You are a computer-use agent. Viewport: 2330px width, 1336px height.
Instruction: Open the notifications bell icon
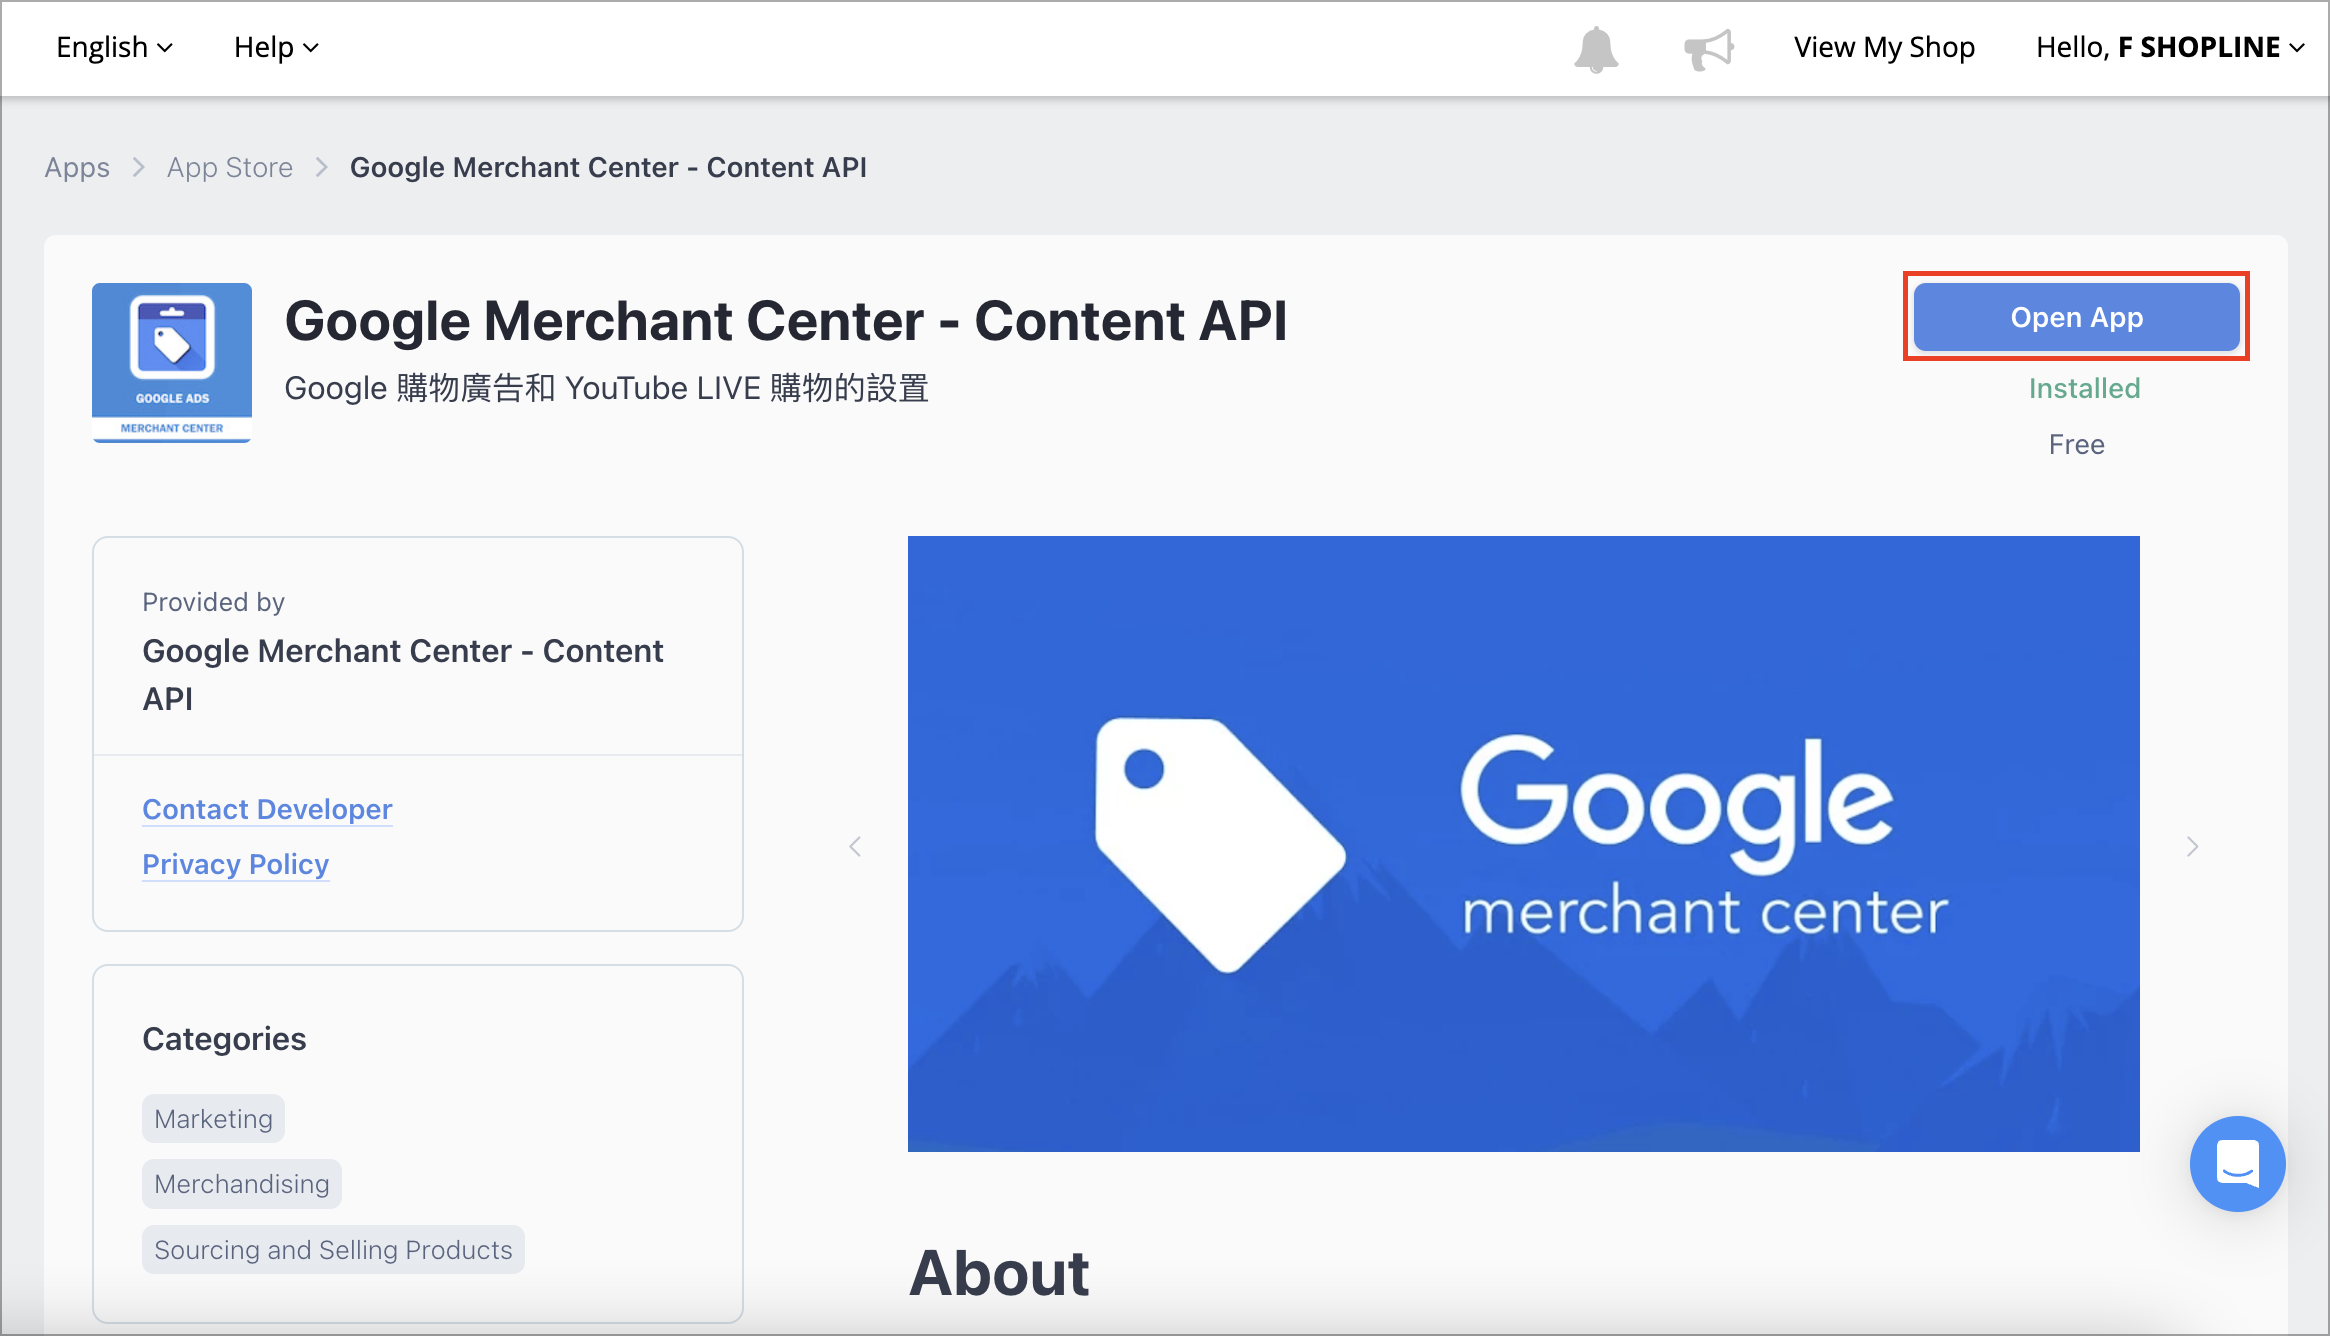1596,49
